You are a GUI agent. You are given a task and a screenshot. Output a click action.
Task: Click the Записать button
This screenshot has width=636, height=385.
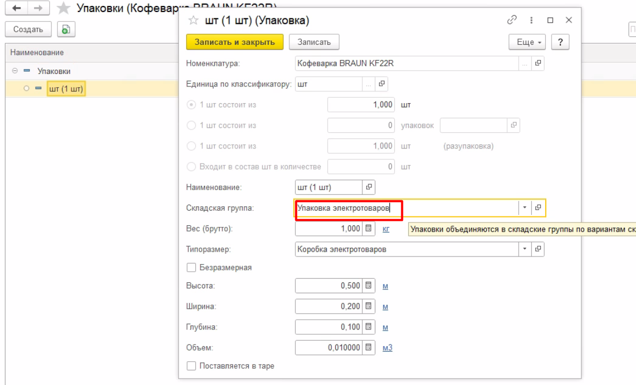(x=314, y=42)
